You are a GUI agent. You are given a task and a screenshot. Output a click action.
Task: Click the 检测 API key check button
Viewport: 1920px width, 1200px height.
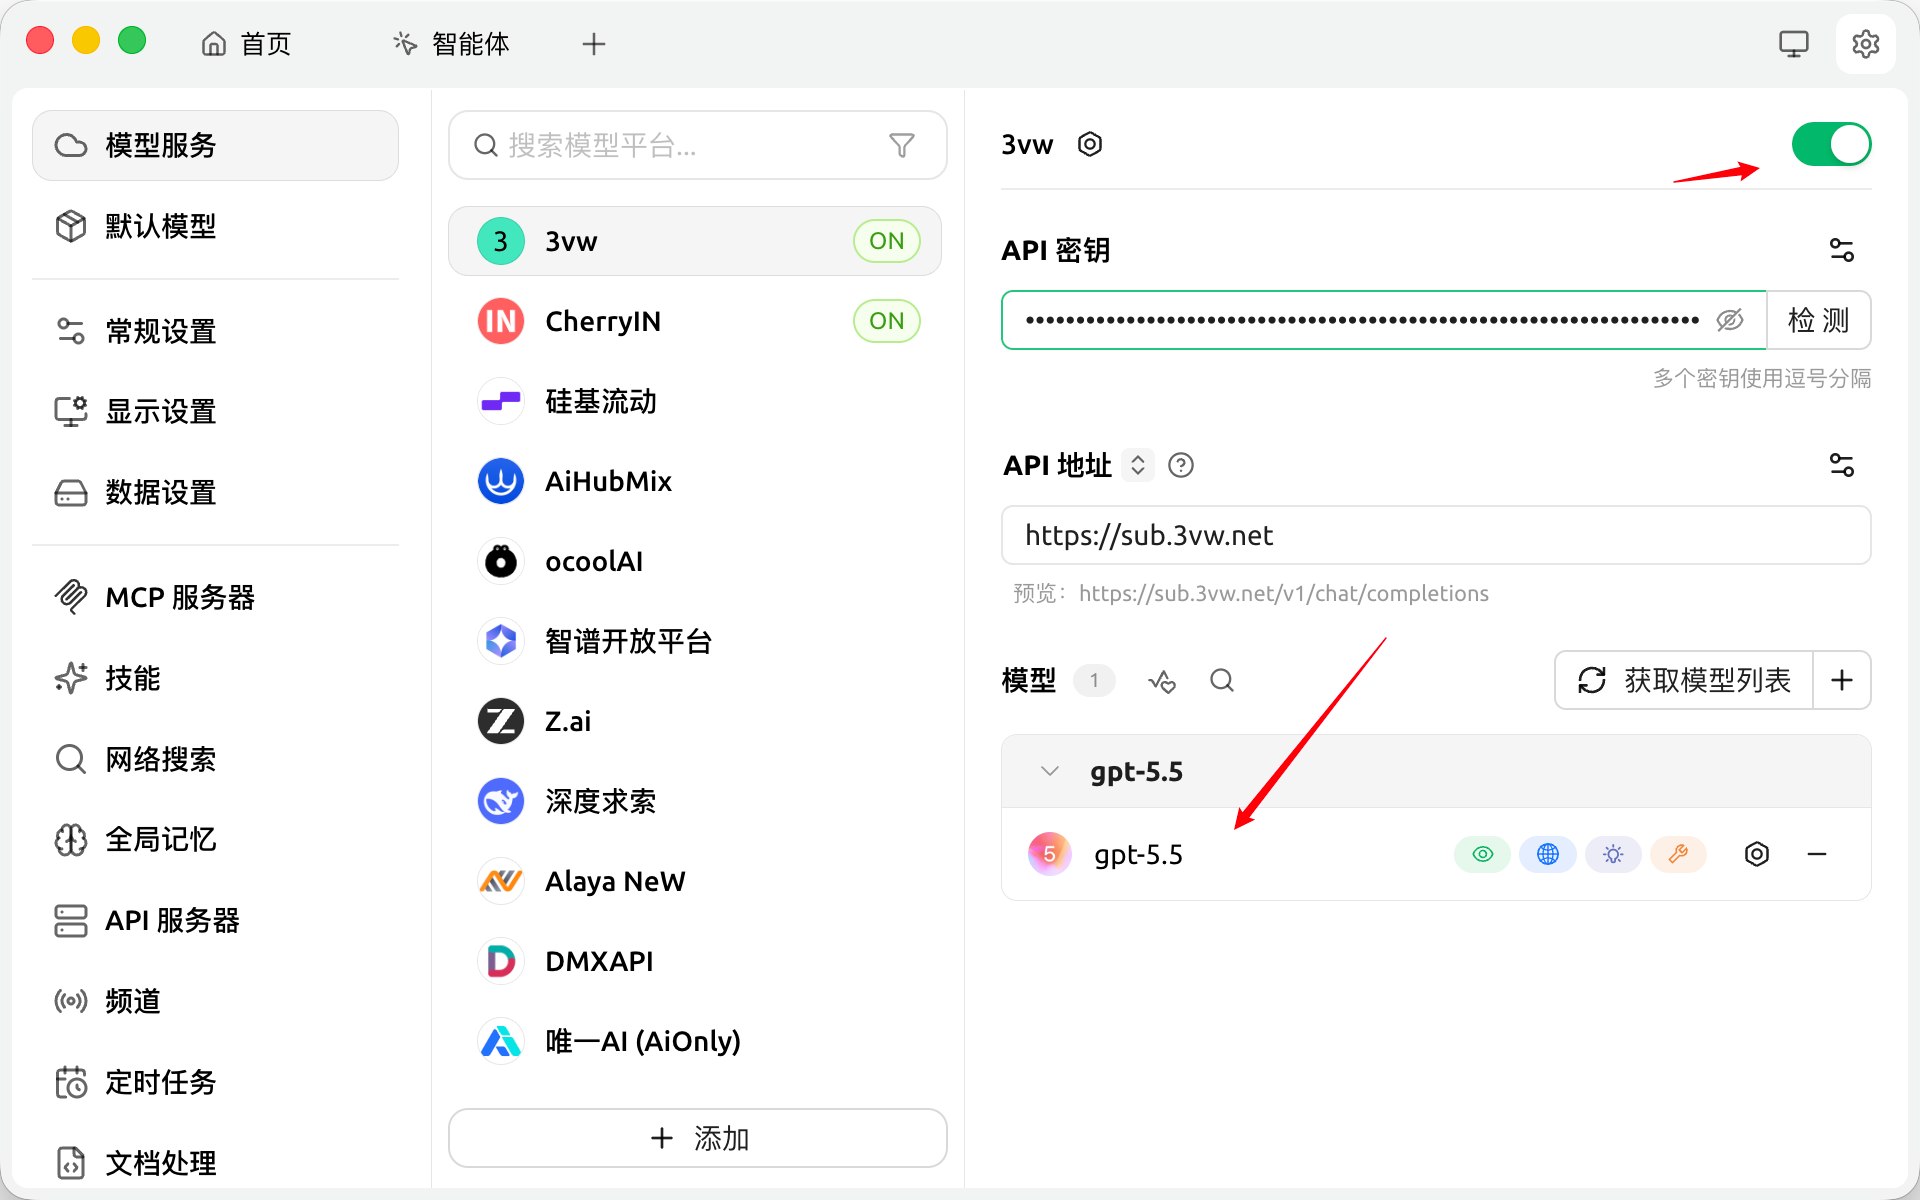point(1818,320)
